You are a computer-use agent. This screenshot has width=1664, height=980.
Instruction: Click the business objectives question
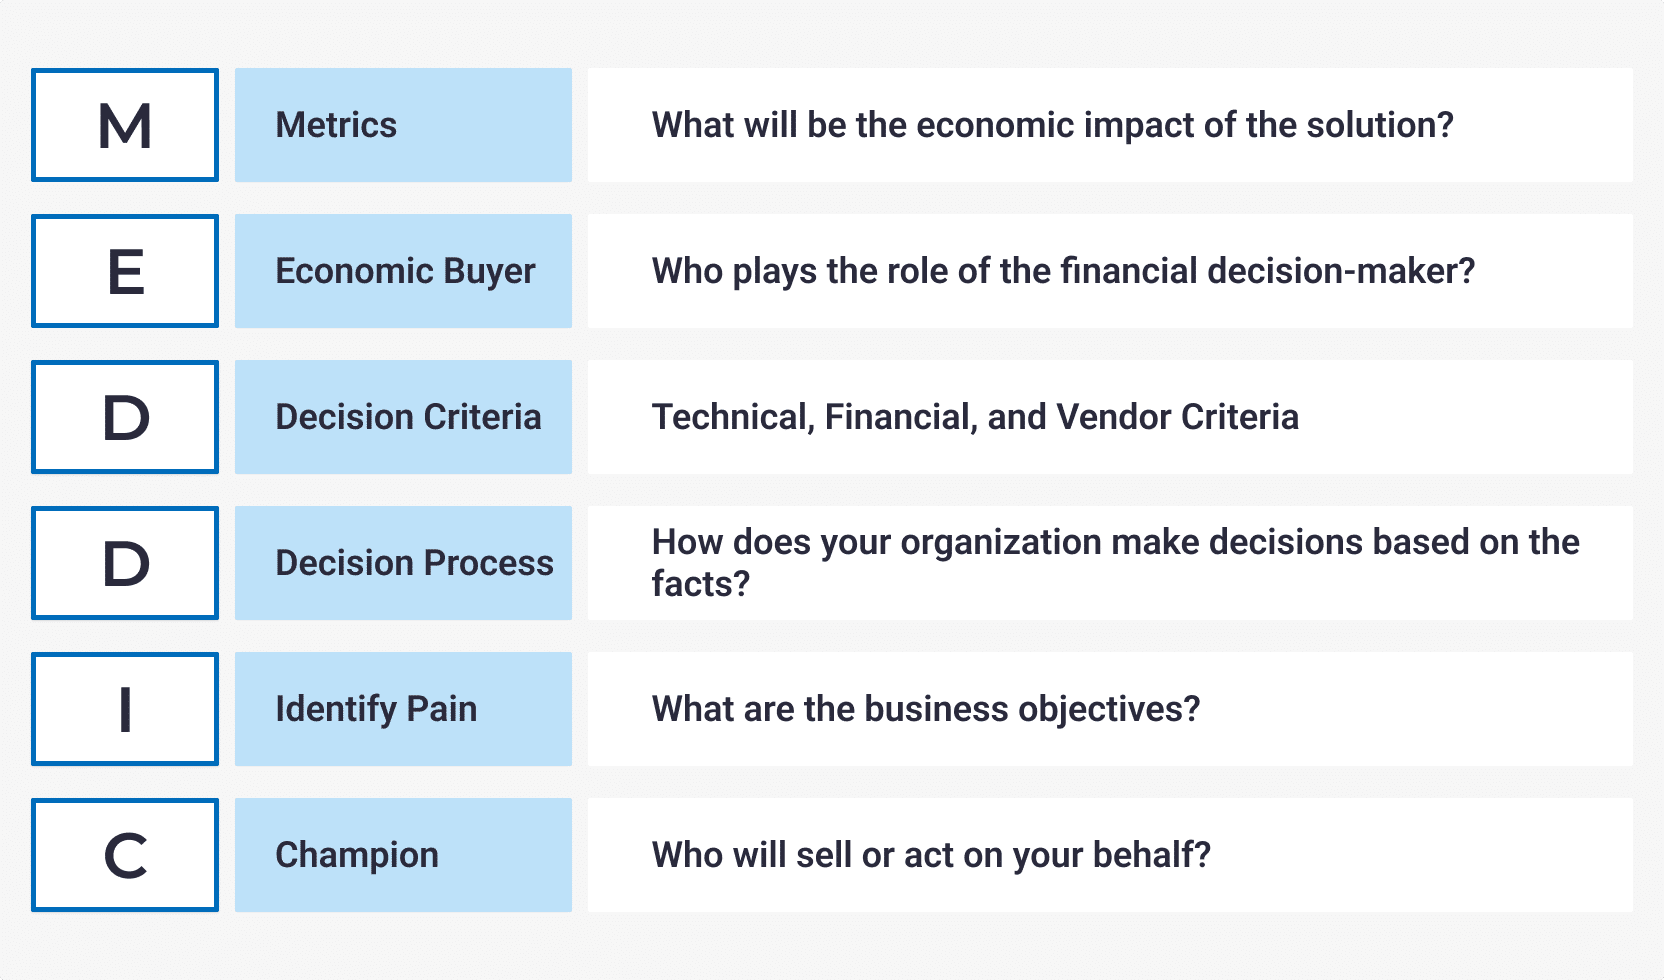(926, 710)
